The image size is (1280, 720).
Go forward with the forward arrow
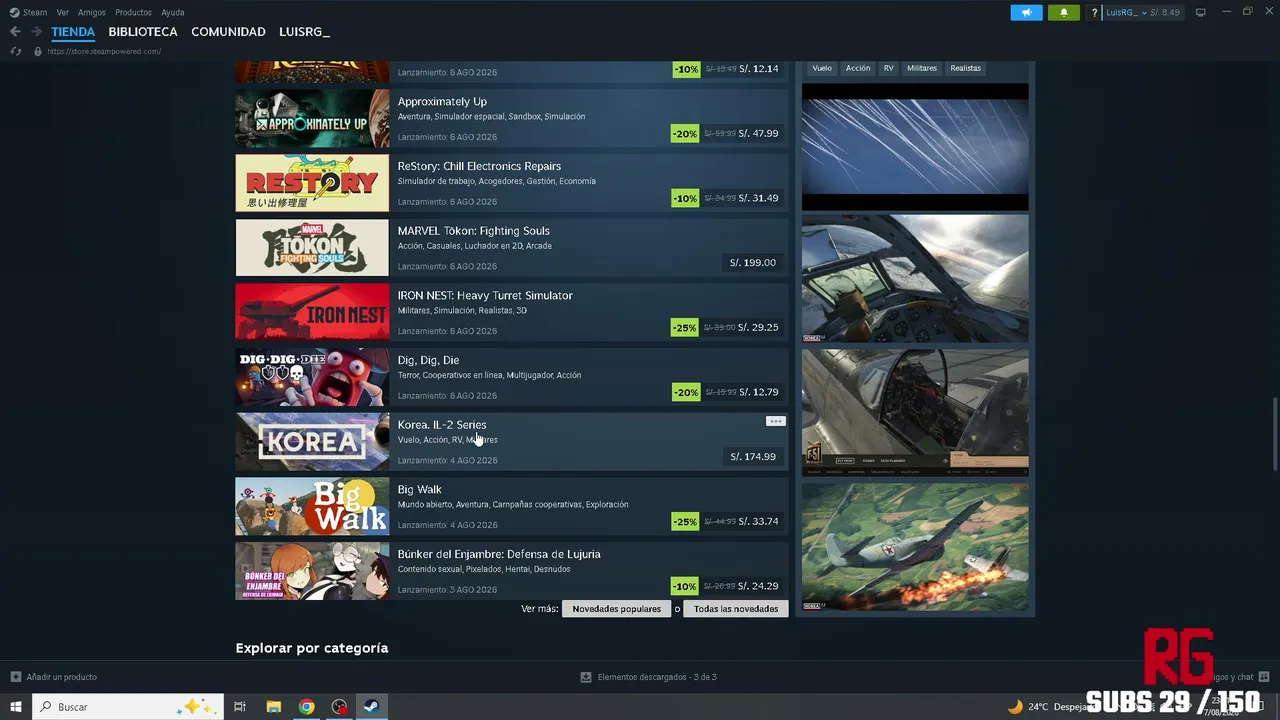35,32
